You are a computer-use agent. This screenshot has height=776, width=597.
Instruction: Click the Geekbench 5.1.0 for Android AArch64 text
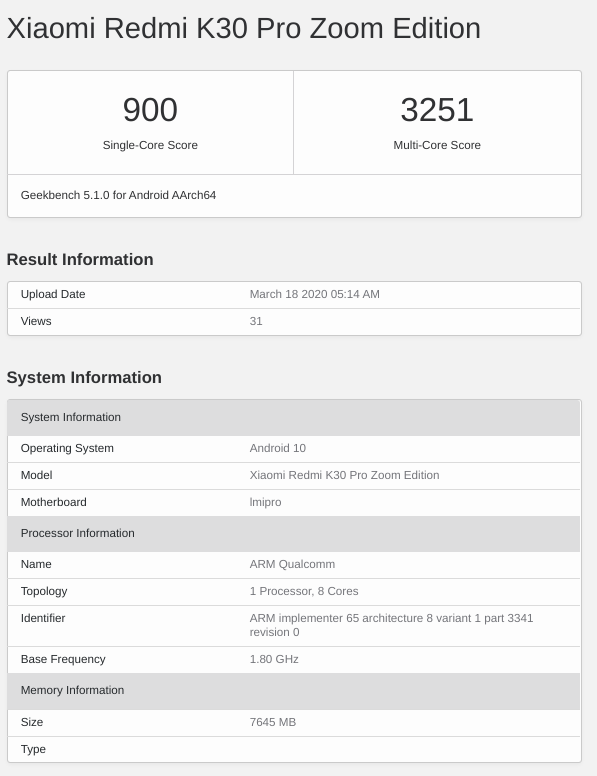click(x=118, y=195)
